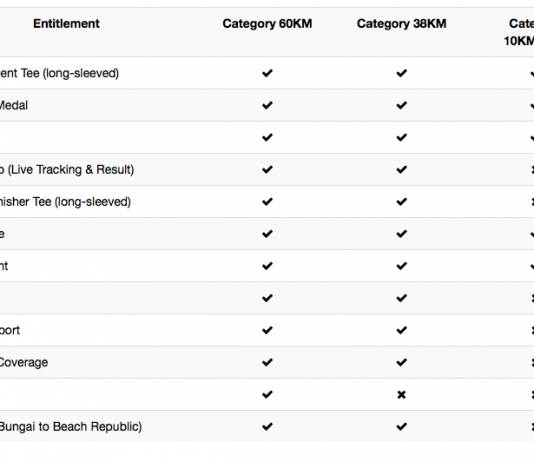Click the Entitlement column header
Image resolution: width=534 pixels, height=462 pixels.
pyautogui.click(x=66, y=24)
